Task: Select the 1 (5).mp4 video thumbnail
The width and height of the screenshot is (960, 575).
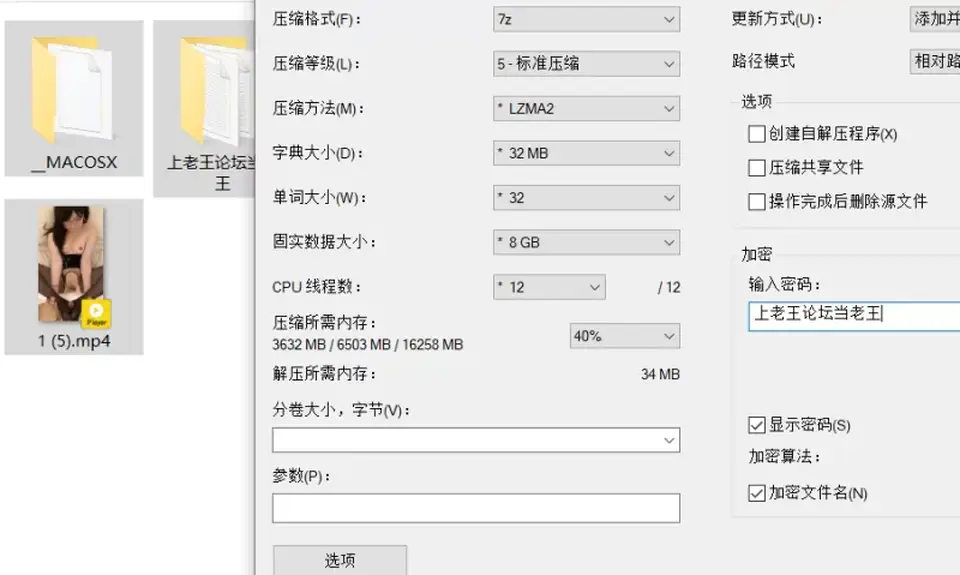Action: [73, 266]
